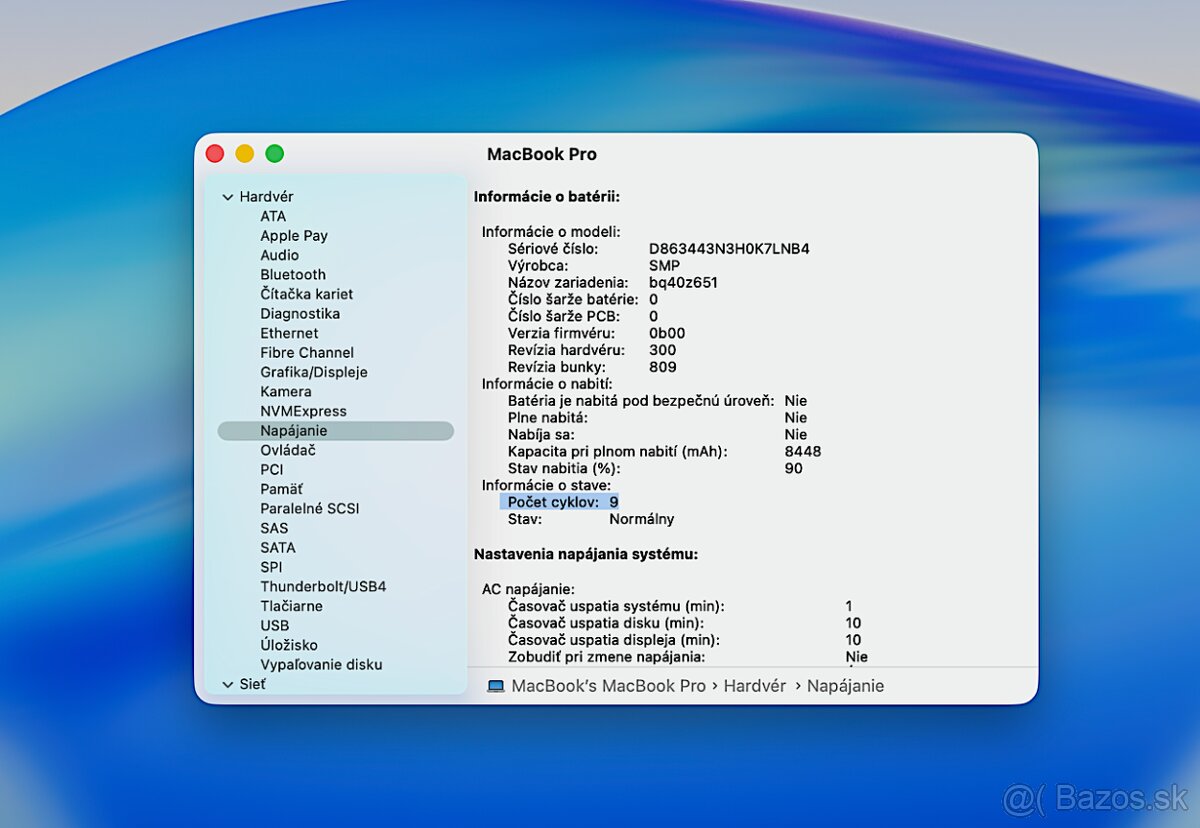The height and width of the screenshot is (828, 1200).
Task: Select the NVMExpress hardware entry
Action: tap(304, 411)
